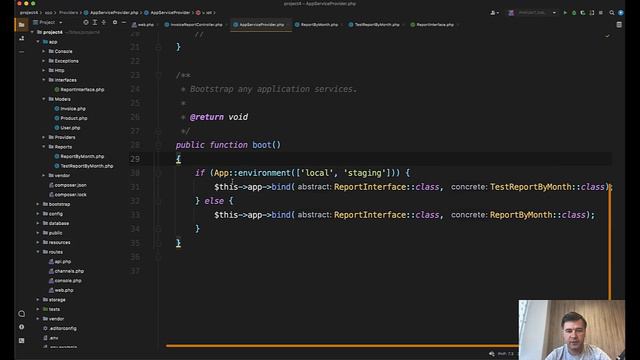
Task: Click the Select Opened File target icon
Action: click(86, 22)
